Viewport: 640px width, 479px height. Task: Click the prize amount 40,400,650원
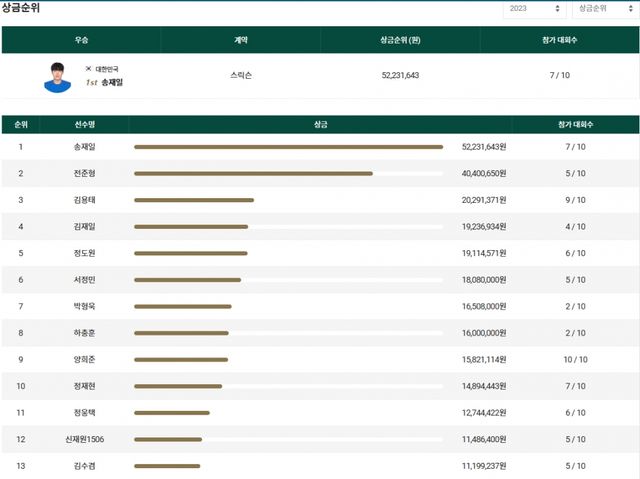(484, 173)
